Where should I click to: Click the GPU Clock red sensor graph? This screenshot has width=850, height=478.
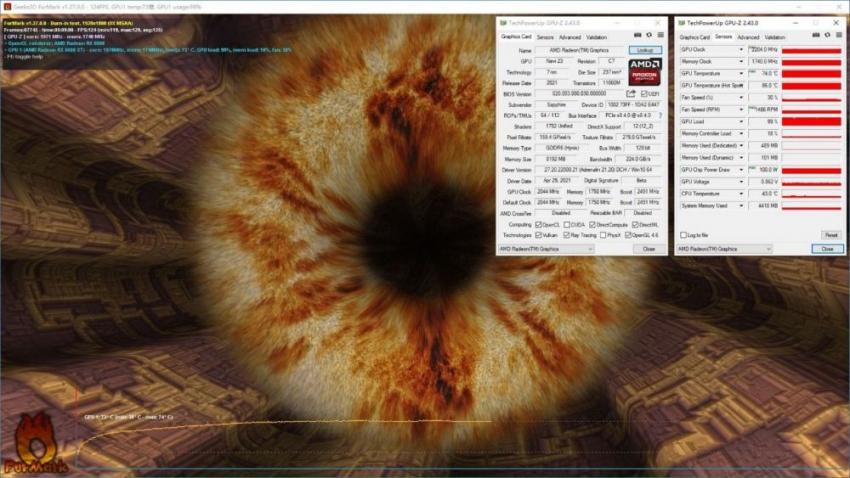(812, 50)
